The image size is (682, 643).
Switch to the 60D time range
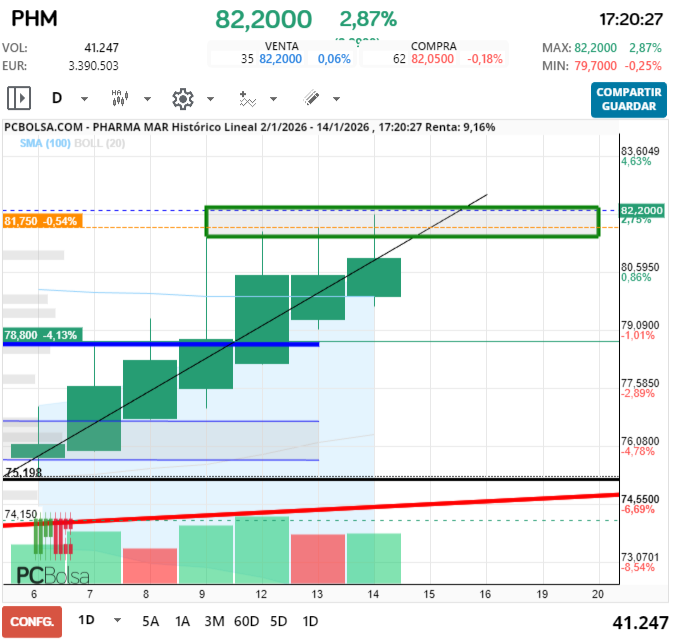tap(246, 620)
